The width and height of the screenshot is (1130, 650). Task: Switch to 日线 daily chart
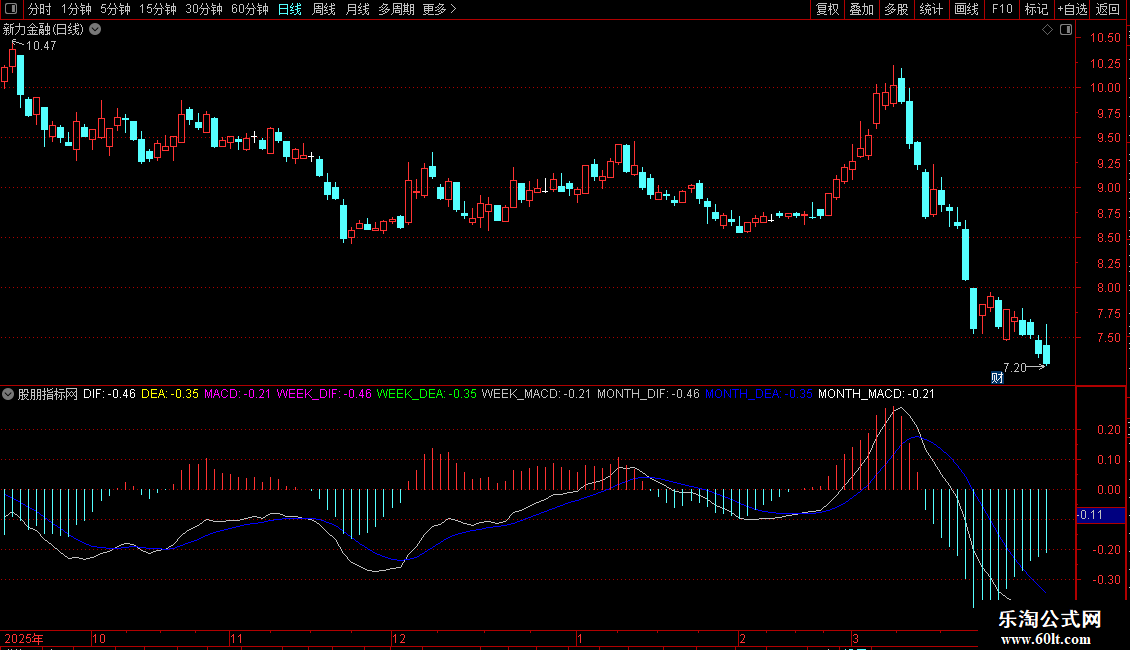(290, 9)
